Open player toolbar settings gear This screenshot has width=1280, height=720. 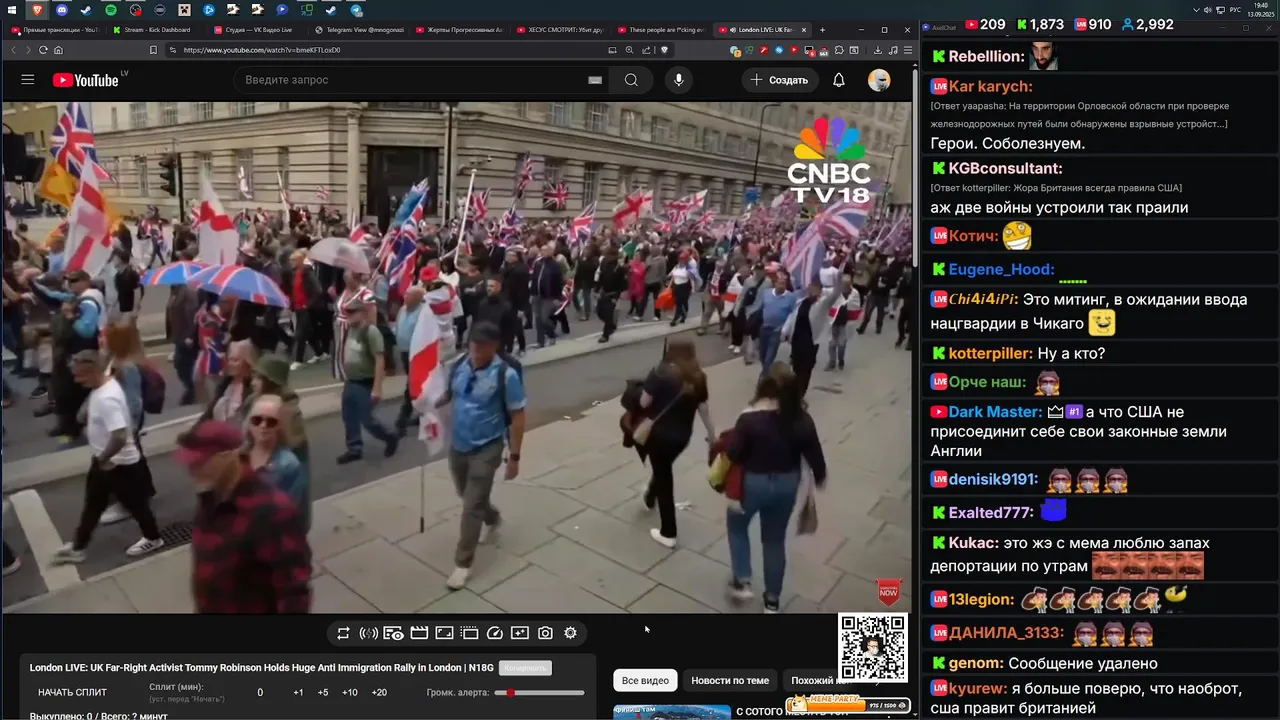(x=570, y=633)
